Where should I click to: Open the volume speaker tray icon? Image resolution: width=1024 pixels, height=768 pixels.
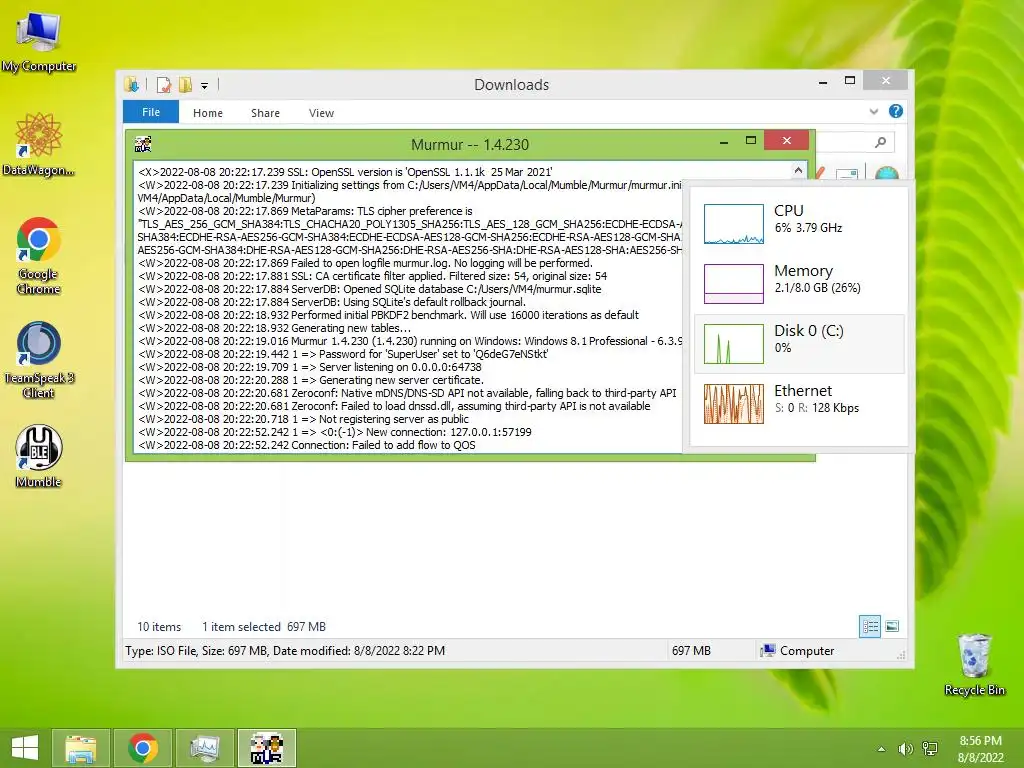click(905, 749)
